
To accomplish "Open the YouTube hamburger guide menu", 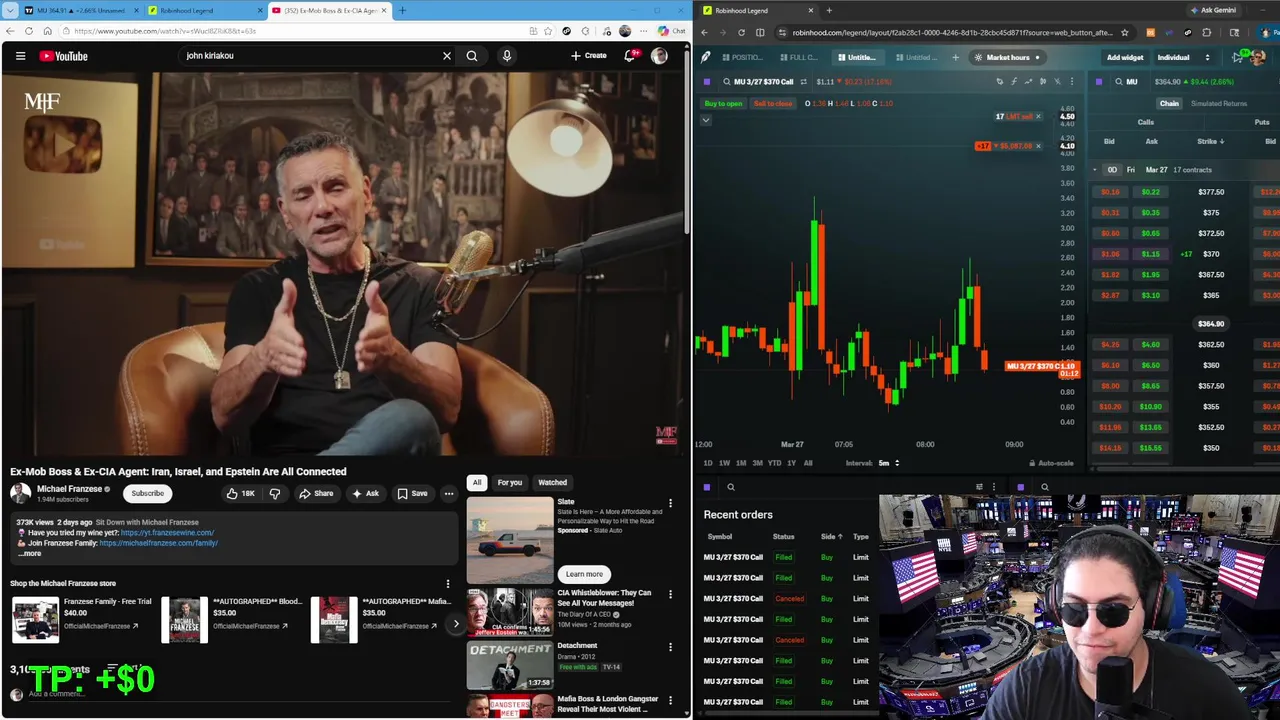I will coord(20,56).
